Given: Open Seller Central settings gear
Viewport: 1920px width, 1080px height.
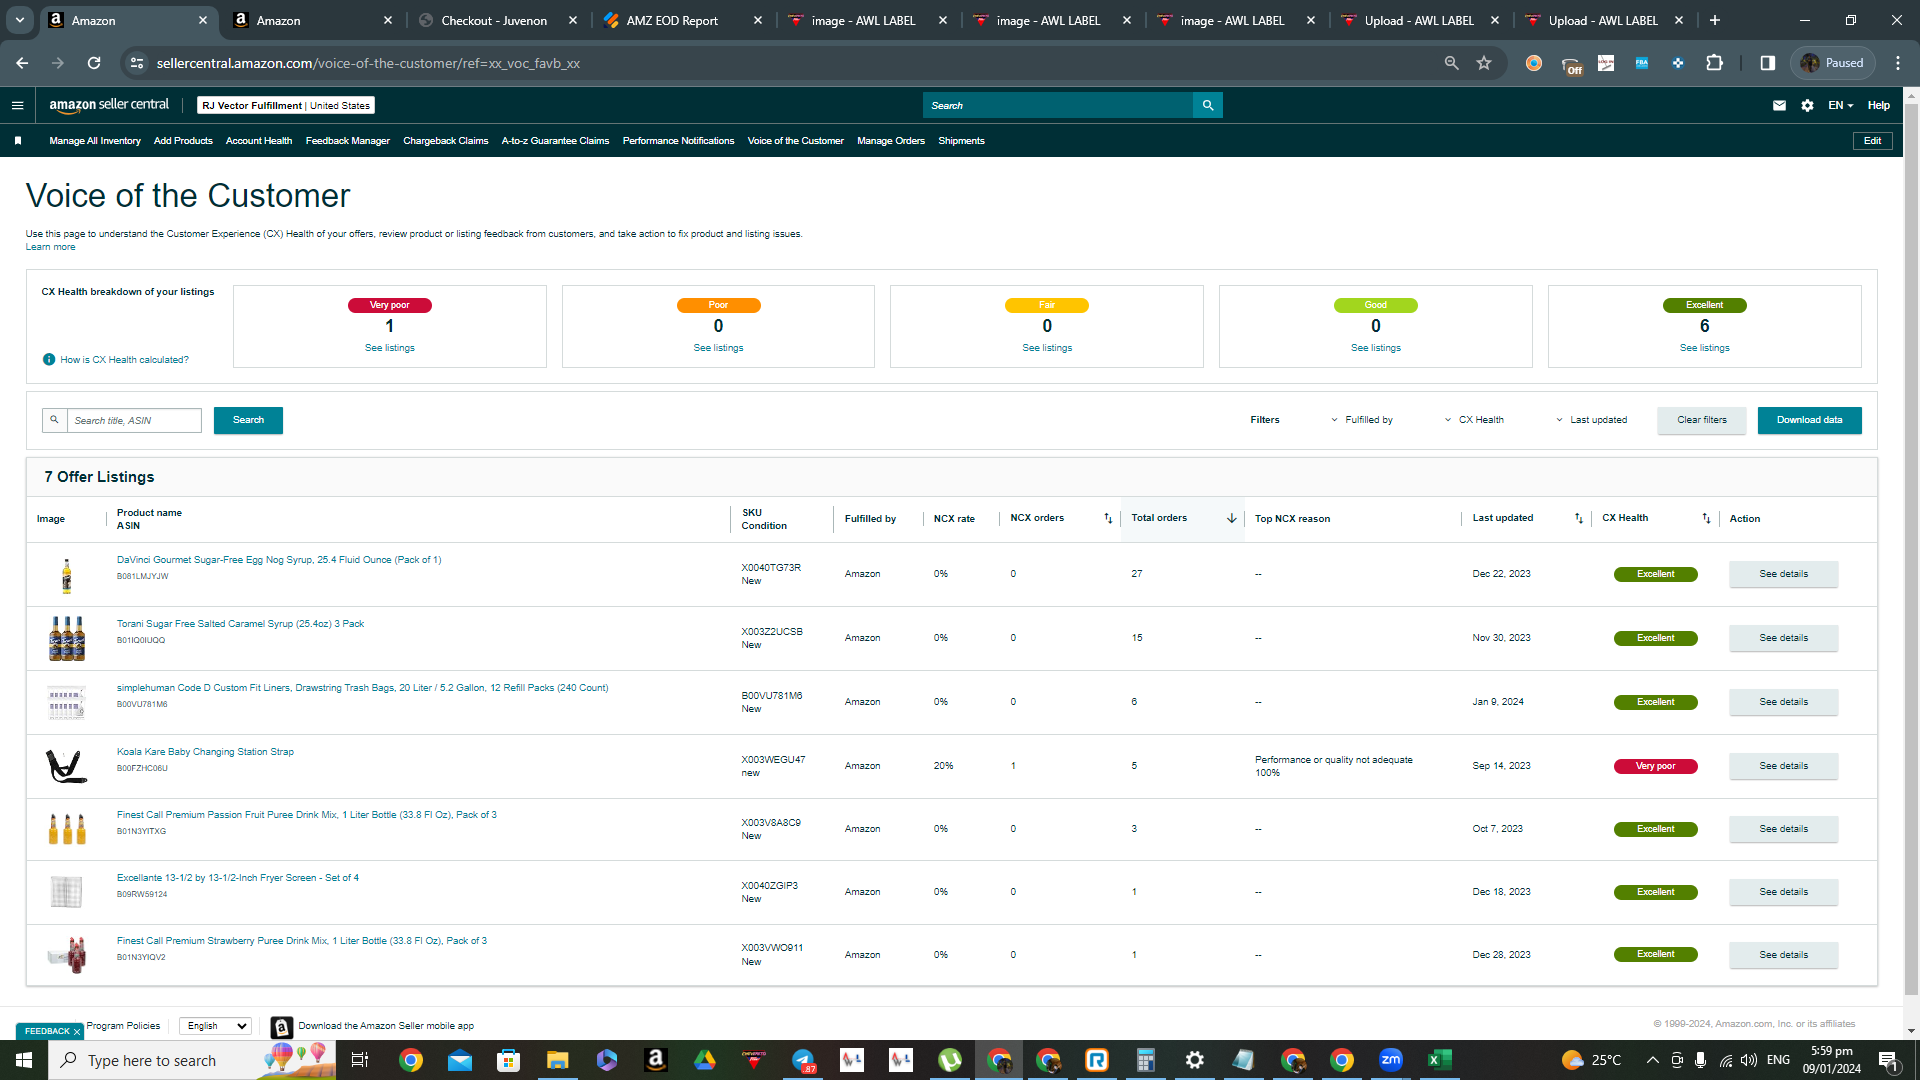Looking at the screenshot, I should (1807, 105).
